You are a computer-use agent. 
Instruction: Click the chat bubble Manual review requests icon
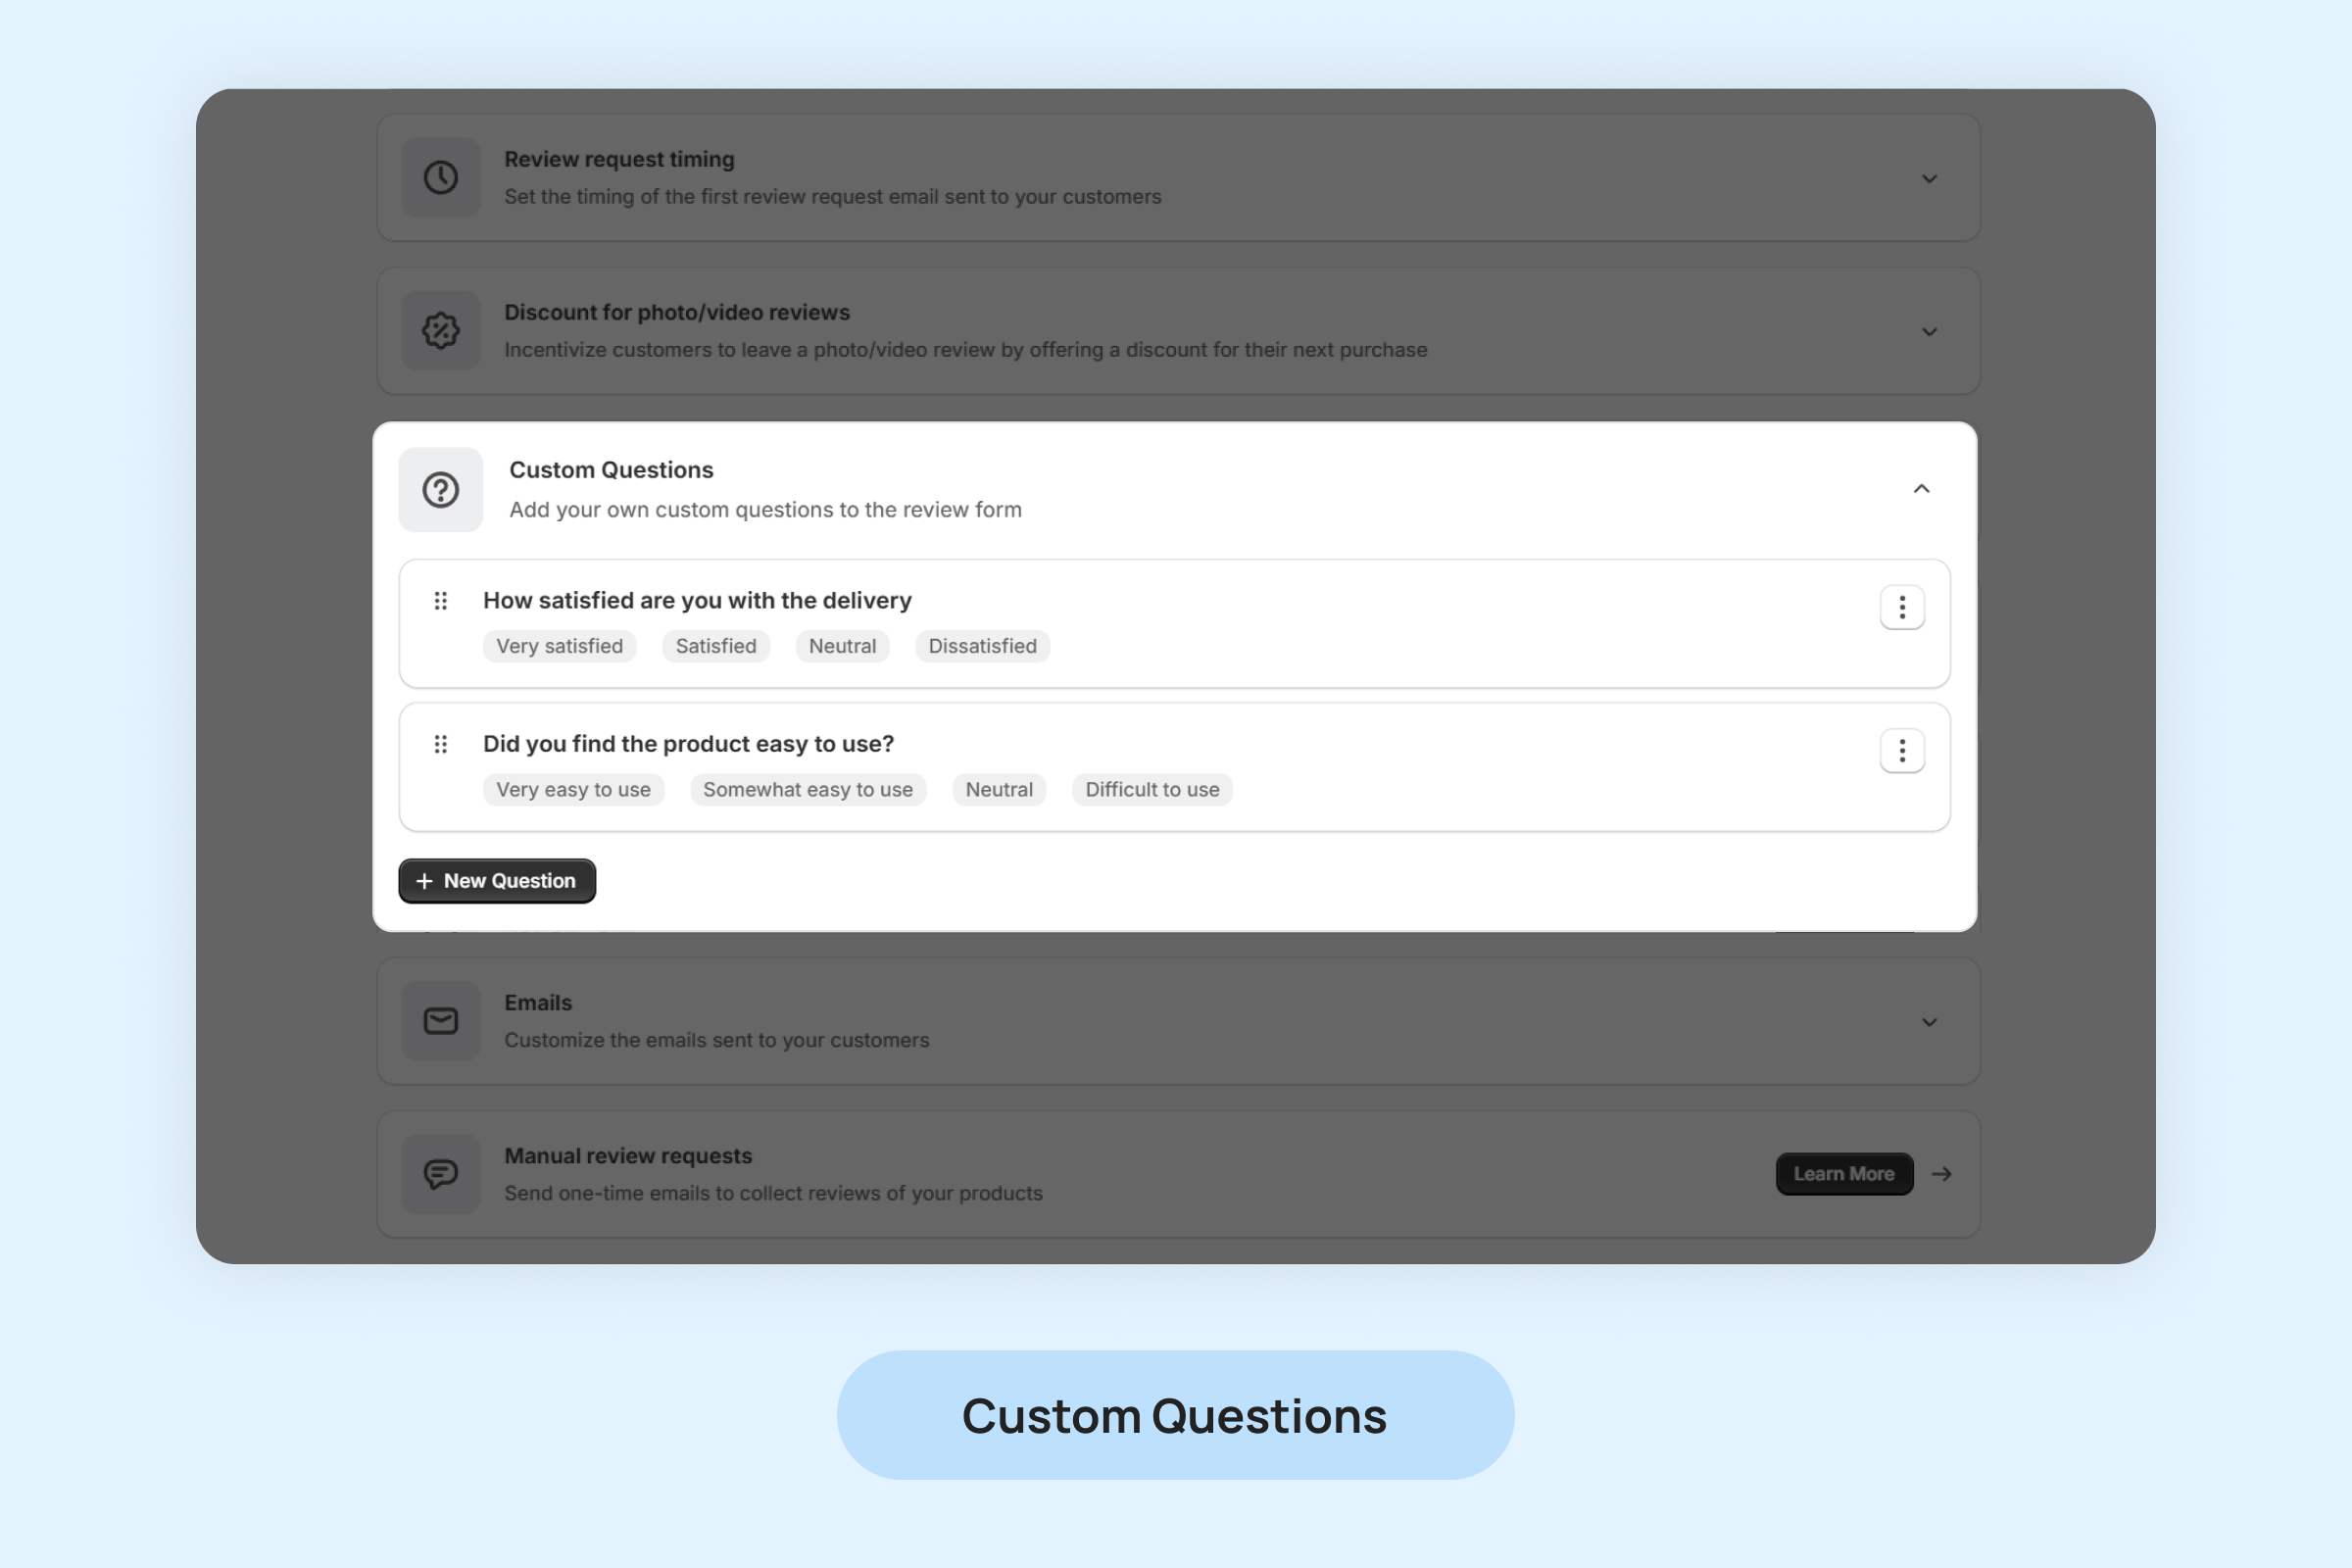pos(440,1174)
